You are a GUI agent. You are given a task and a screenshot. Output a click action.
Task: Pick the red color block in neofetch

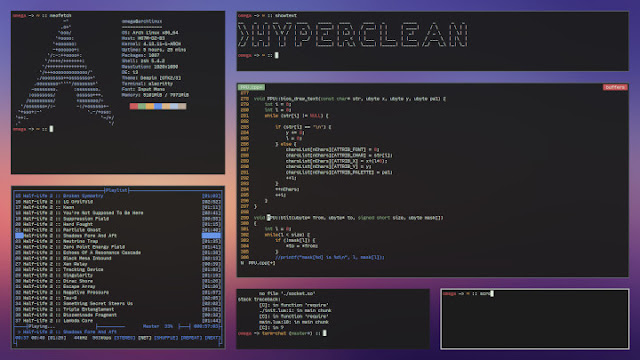pos(133,106)
